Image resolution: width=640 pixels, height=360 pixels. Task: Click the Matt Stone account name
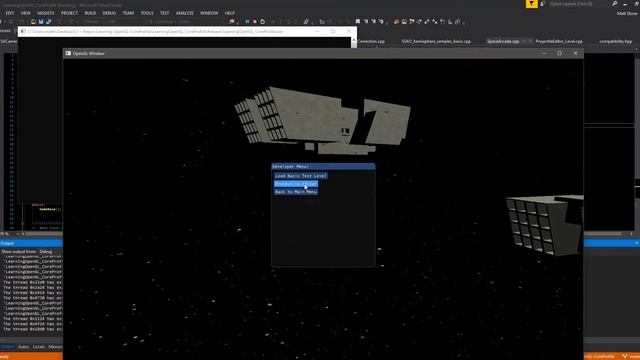tap(627, 13)
